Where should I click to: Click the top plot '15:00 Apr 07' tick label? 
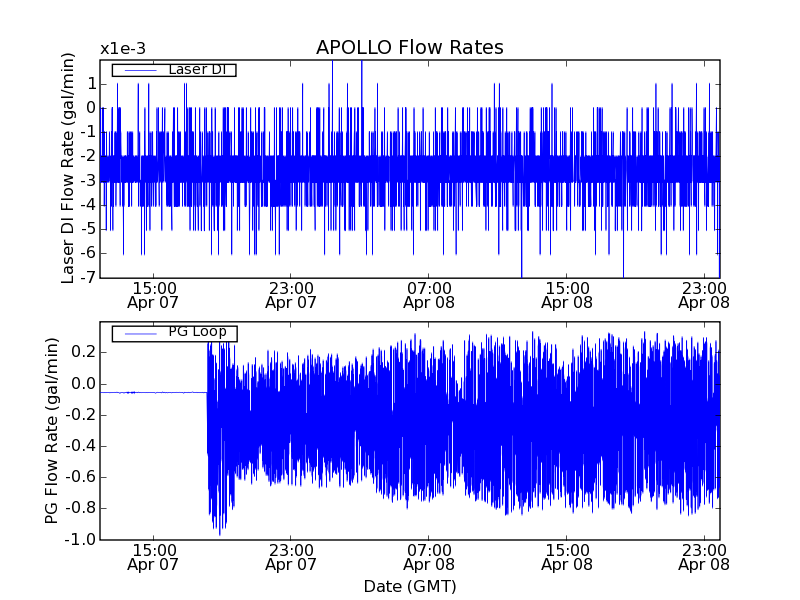pyautogui.click(x=153, y=295)
